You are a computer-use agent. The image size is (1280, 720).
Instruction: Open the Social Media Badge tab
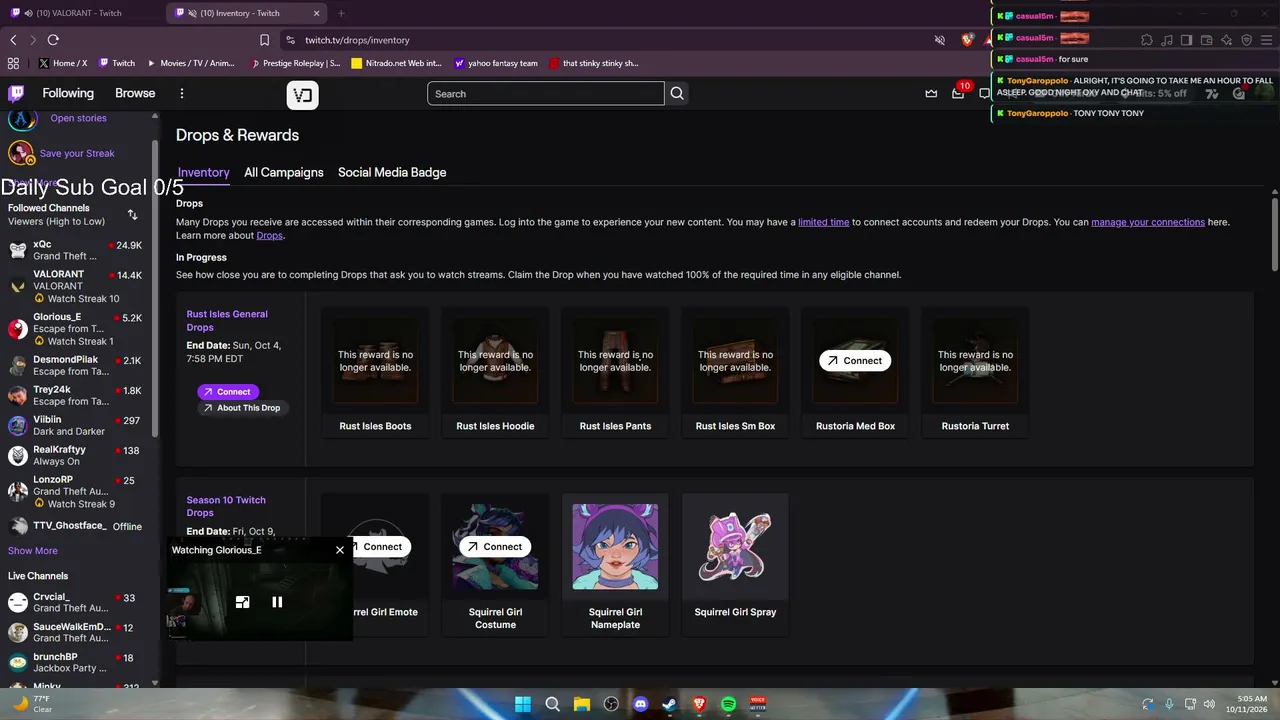click(392, 172)
